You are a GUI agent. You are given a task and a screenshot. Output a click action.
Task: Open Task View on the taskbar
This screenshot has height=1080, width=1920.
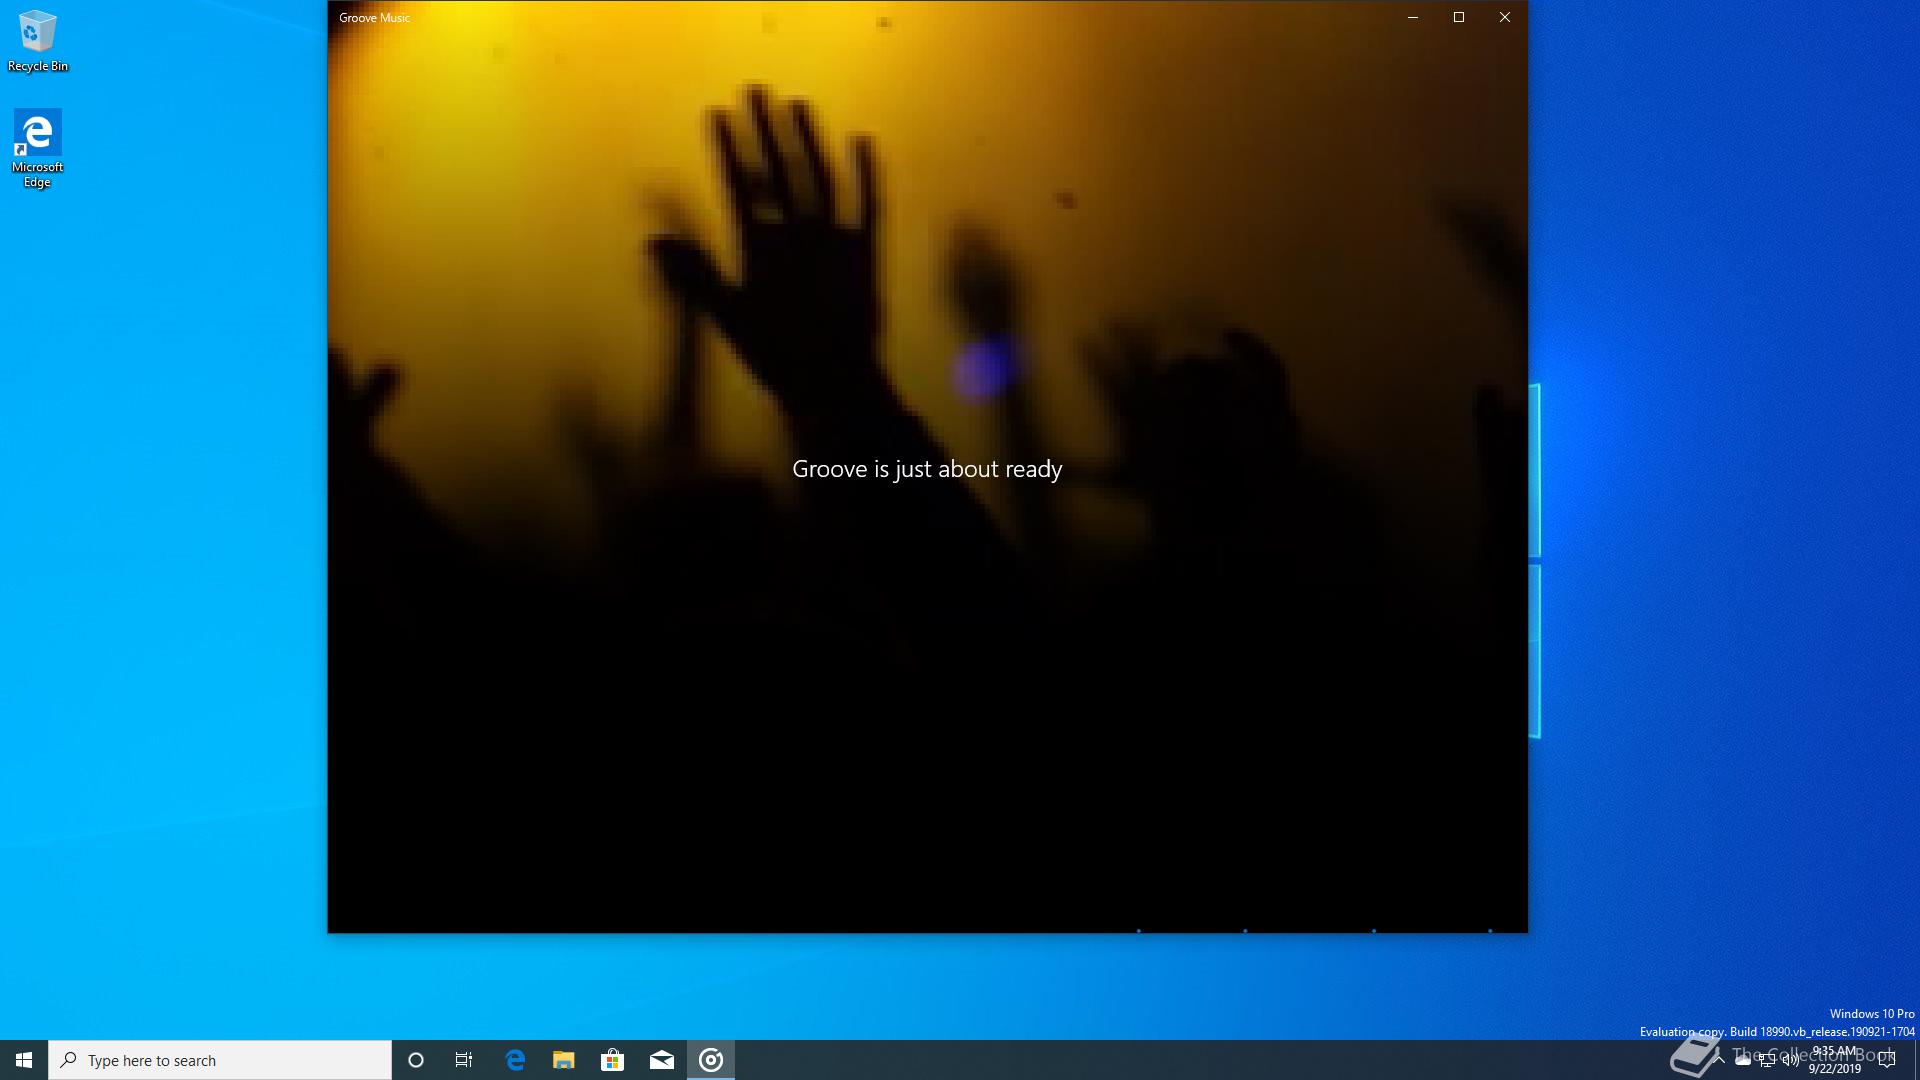pos(464,1060)
